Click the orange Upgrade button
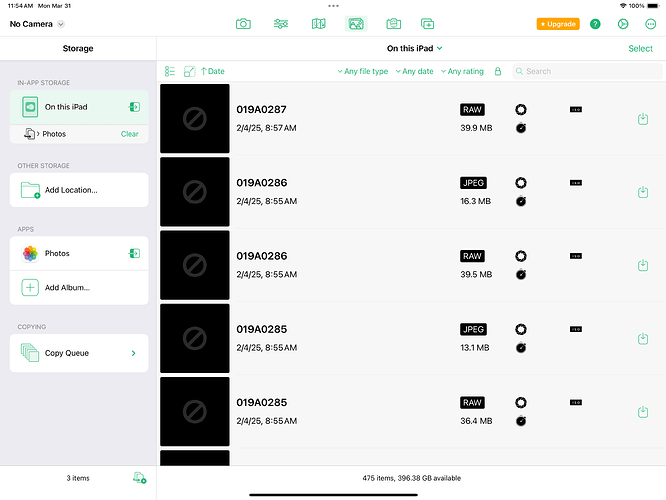This screenshot has height=500, width=666. [558, 24]
